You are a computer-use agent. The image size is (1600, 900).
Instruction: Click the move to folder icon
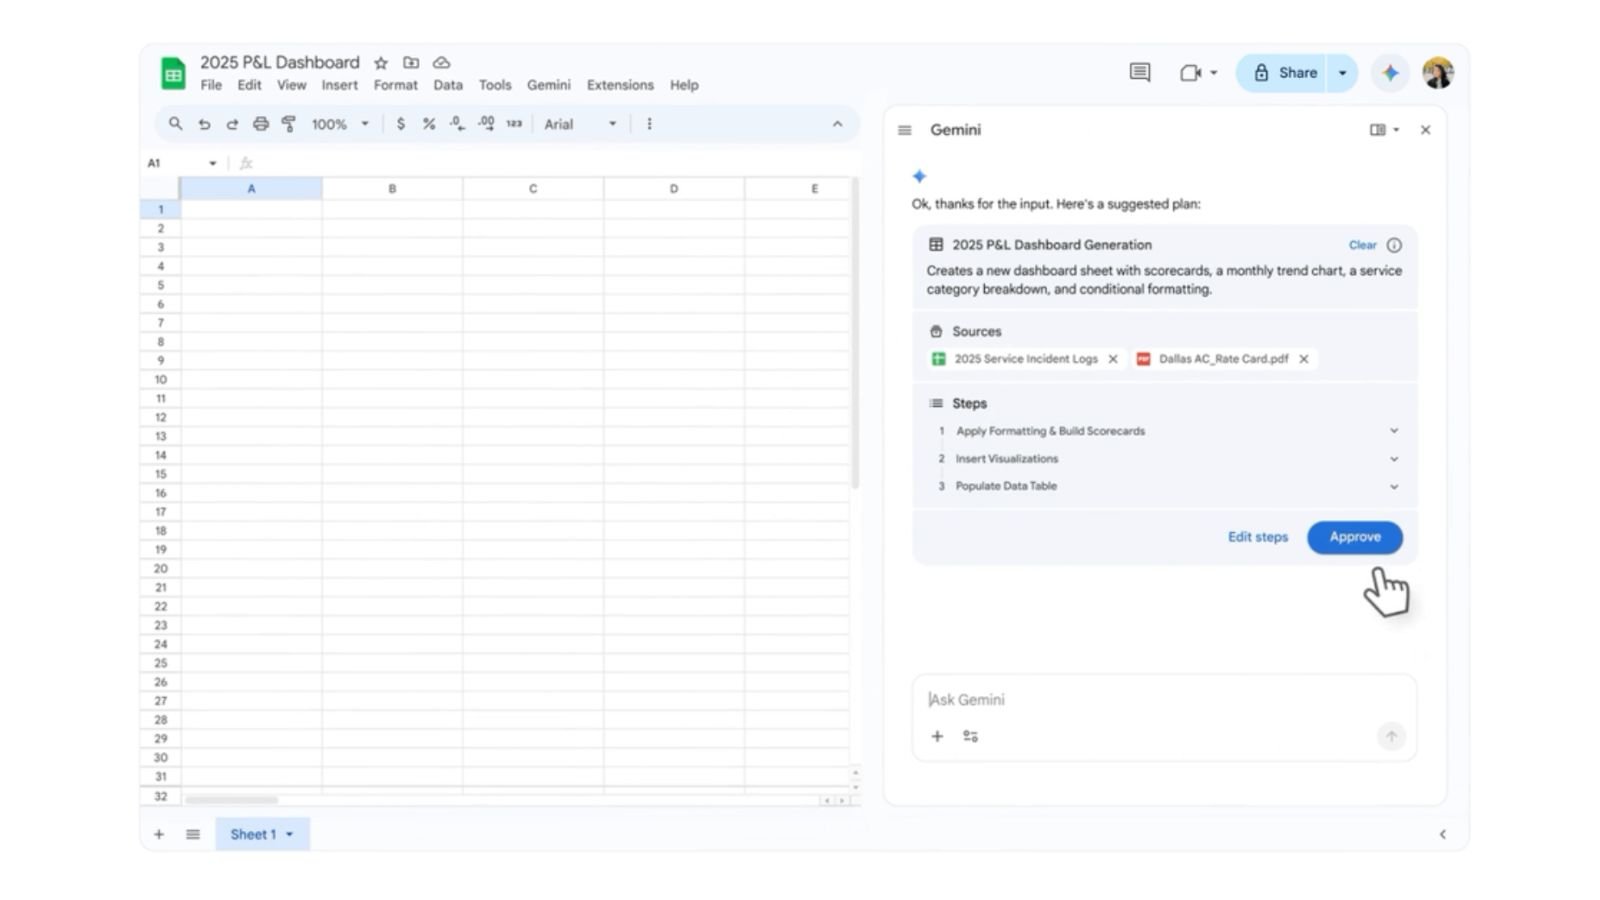click(x=411, y=63)
